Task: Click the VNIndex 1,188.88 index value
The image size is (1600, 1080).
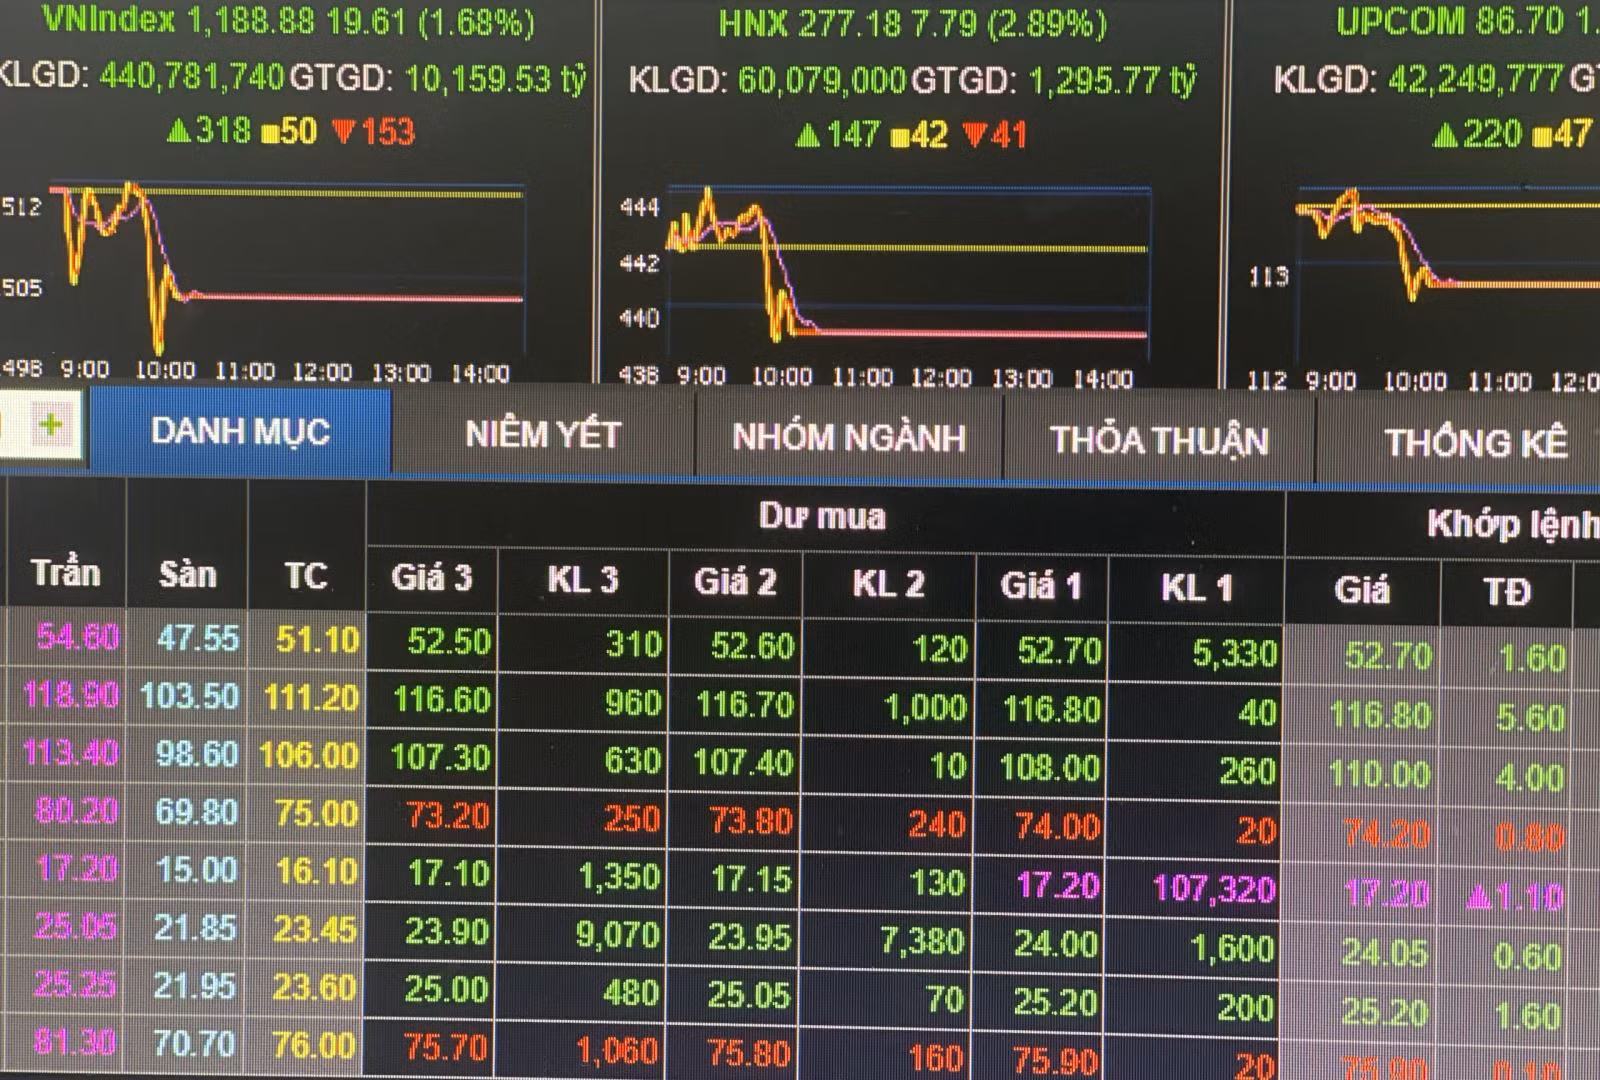Action: point(251,20)
